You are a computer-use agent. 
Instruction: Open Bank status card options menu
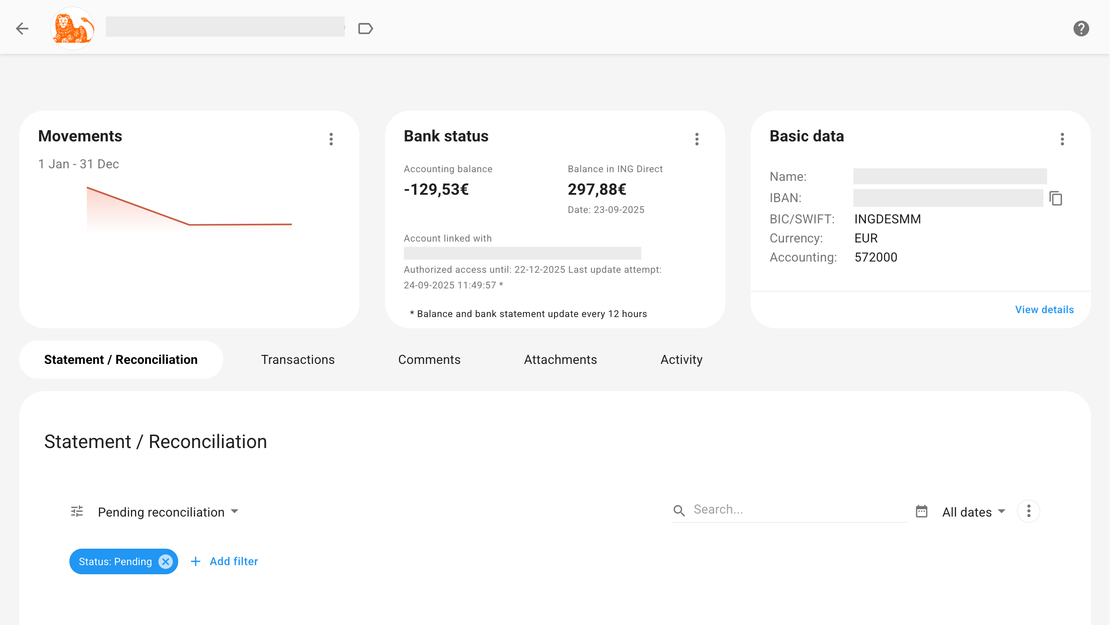pos(697,140)
